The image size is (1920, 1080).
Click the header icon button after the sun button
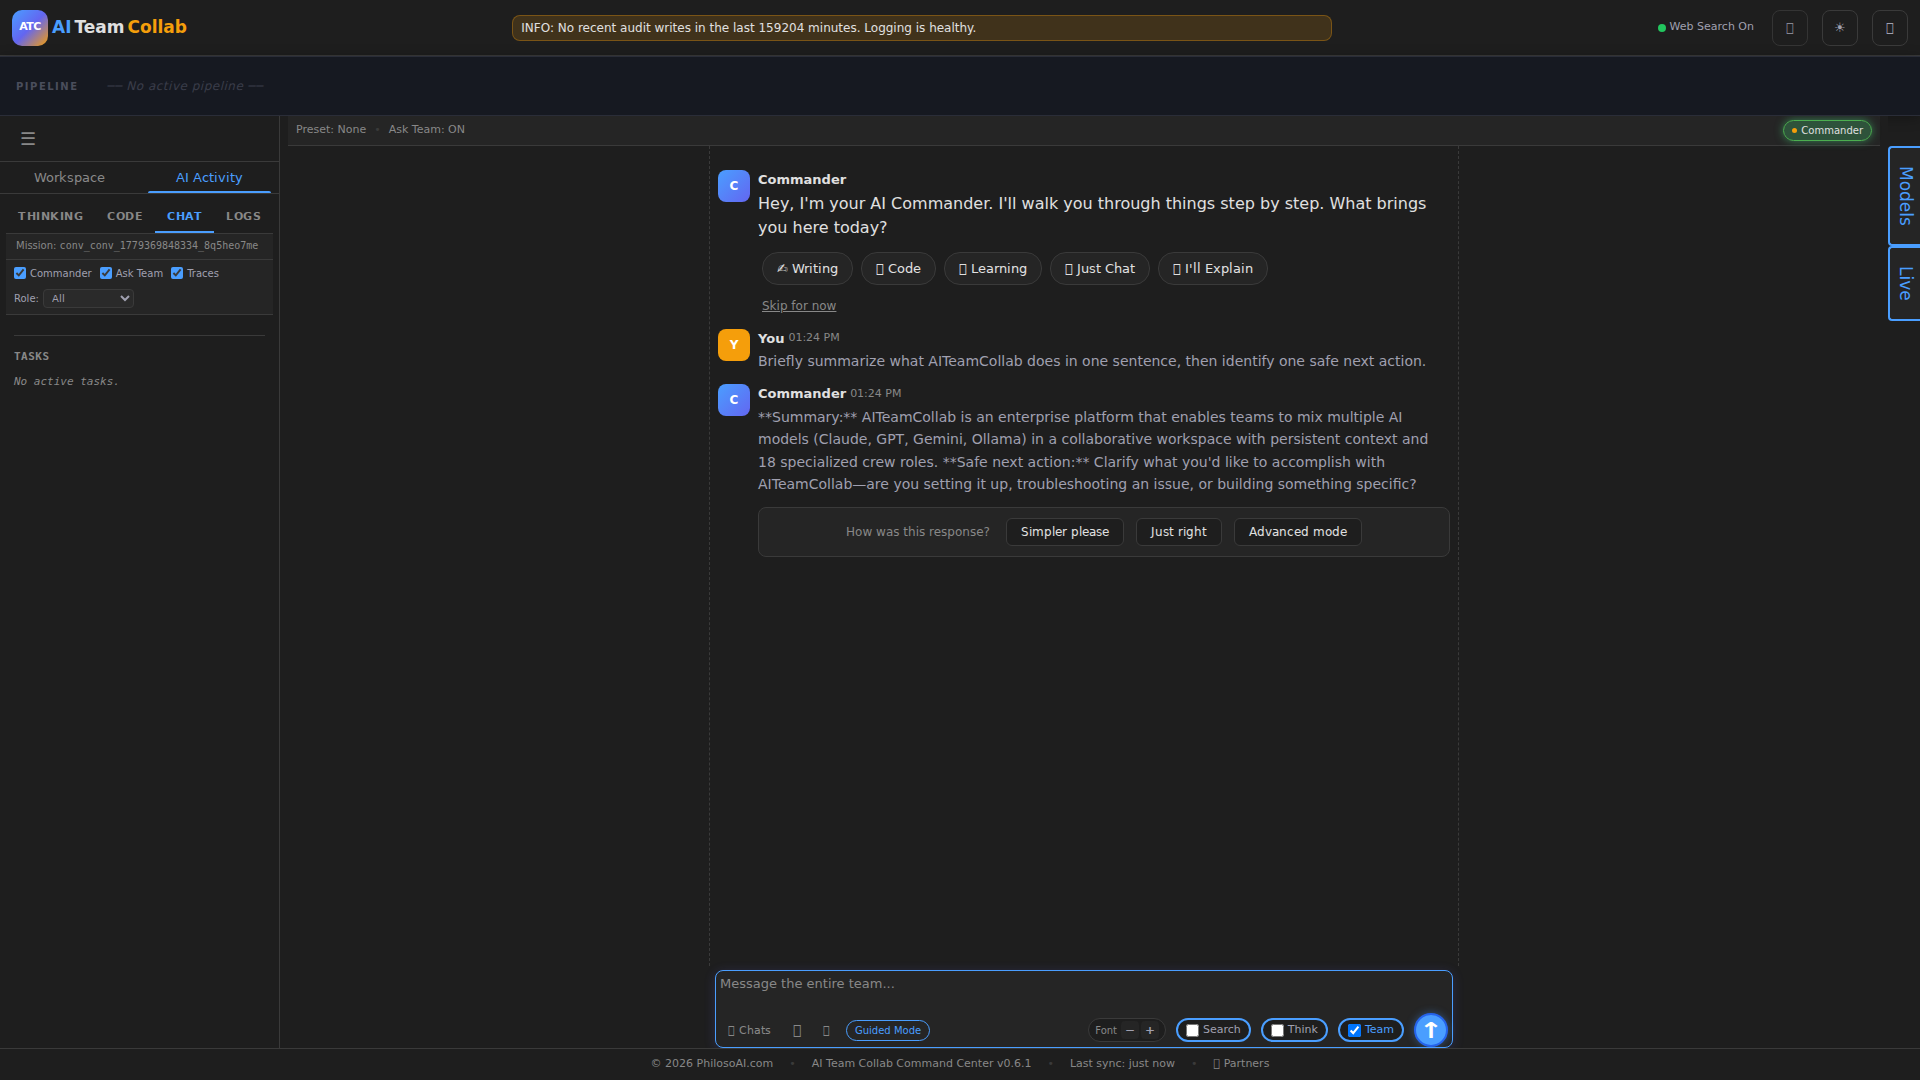(1889, 28)
